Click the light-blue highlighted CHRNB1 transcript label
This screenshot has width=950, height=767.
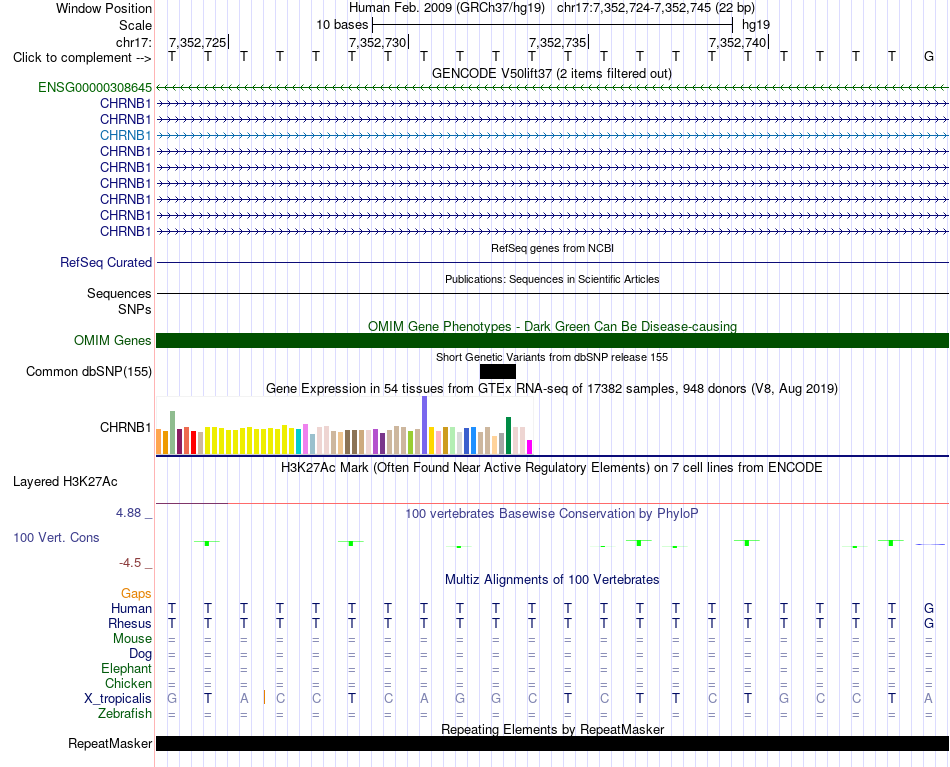(125, 135)
